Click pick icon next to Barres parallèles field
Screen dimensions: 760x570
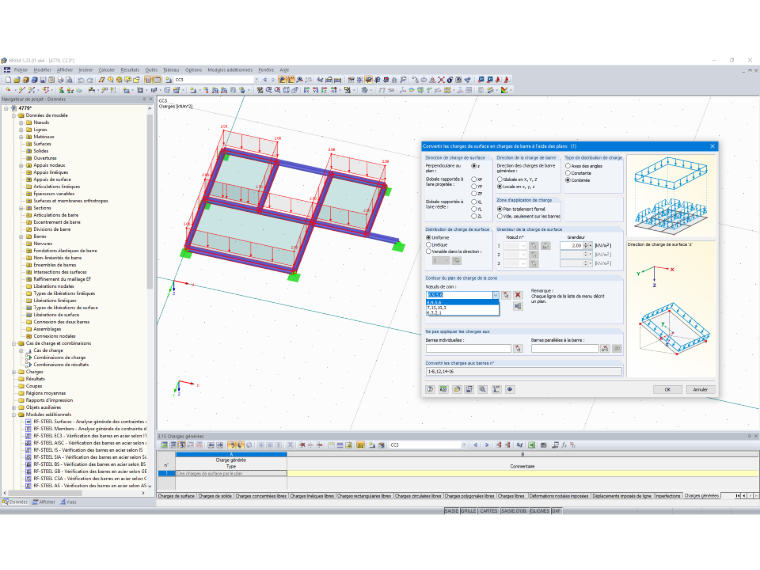(x=605, y=348)
